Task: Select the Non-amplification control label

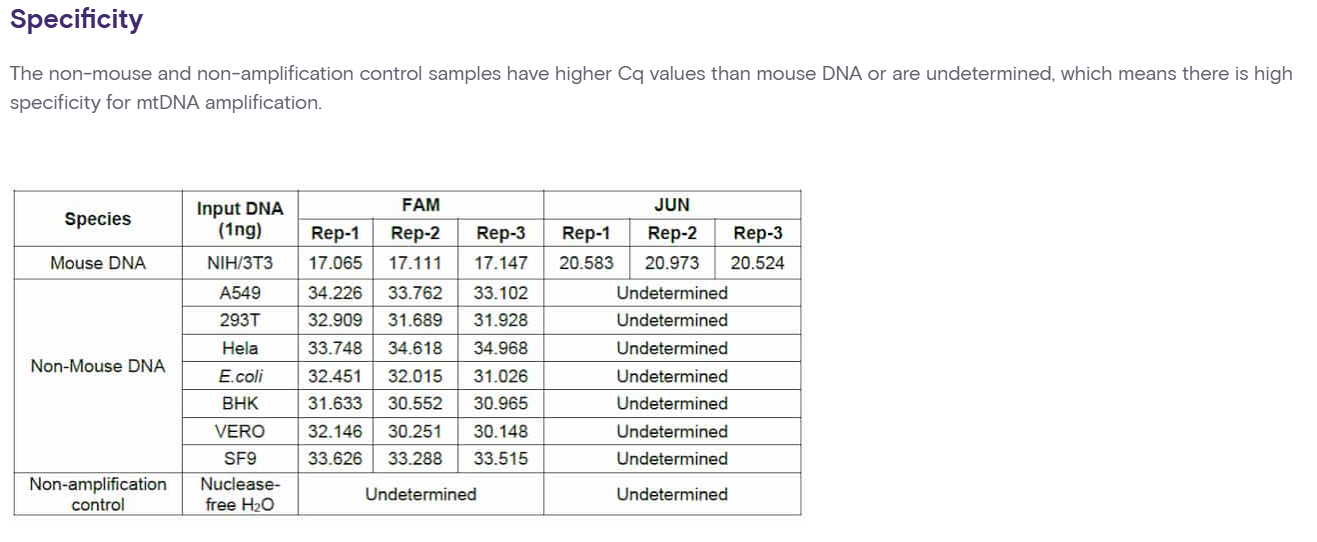Action: tap(98, 494)
